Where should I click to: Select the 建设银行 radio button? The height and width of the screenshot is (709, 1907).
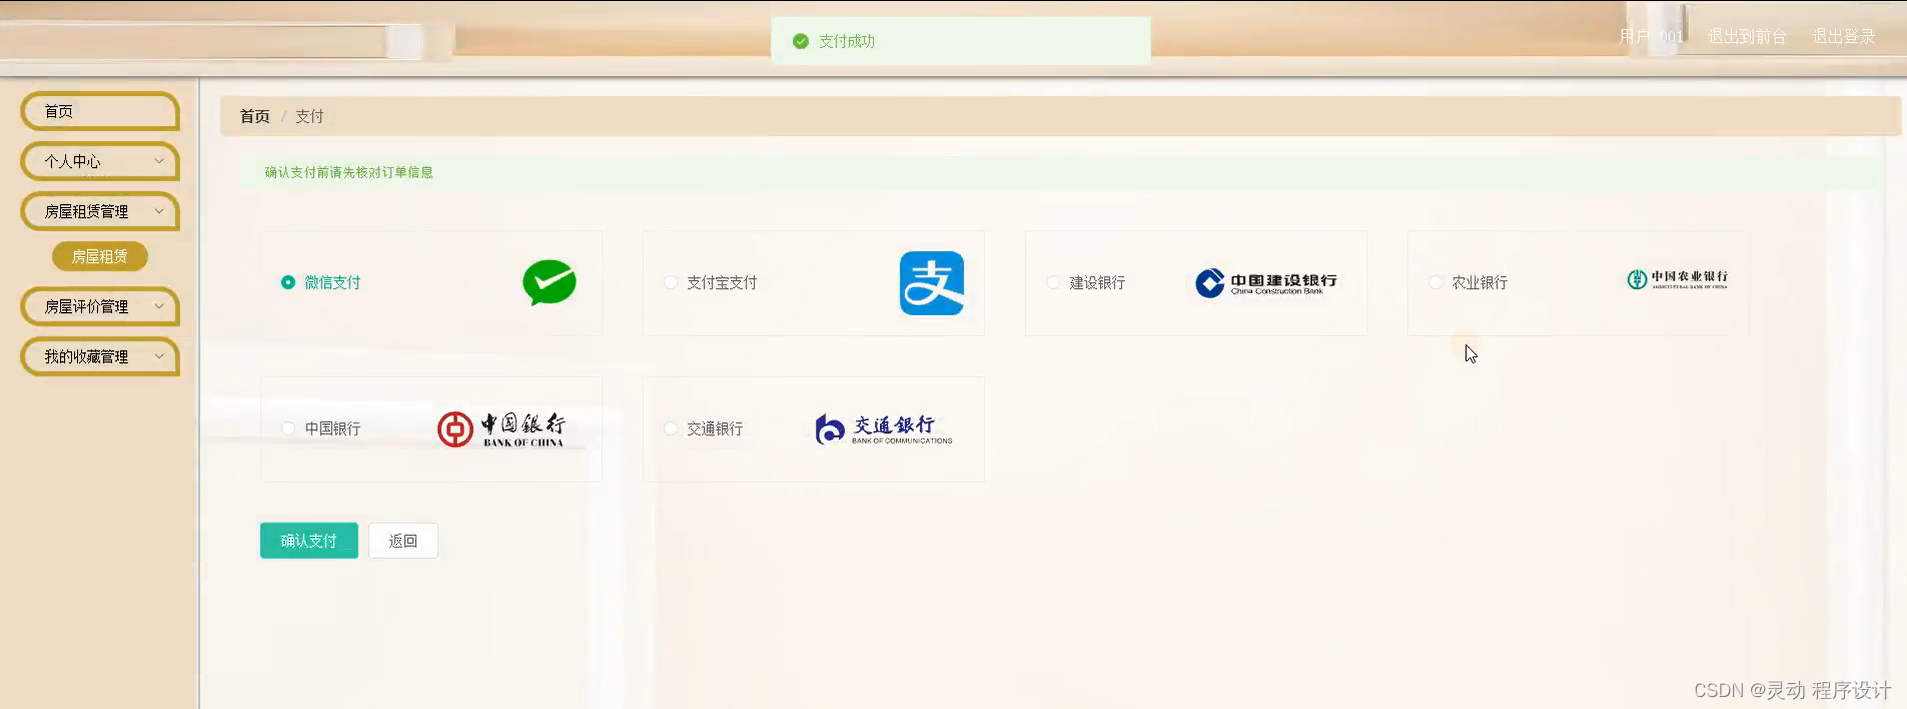1053,283
